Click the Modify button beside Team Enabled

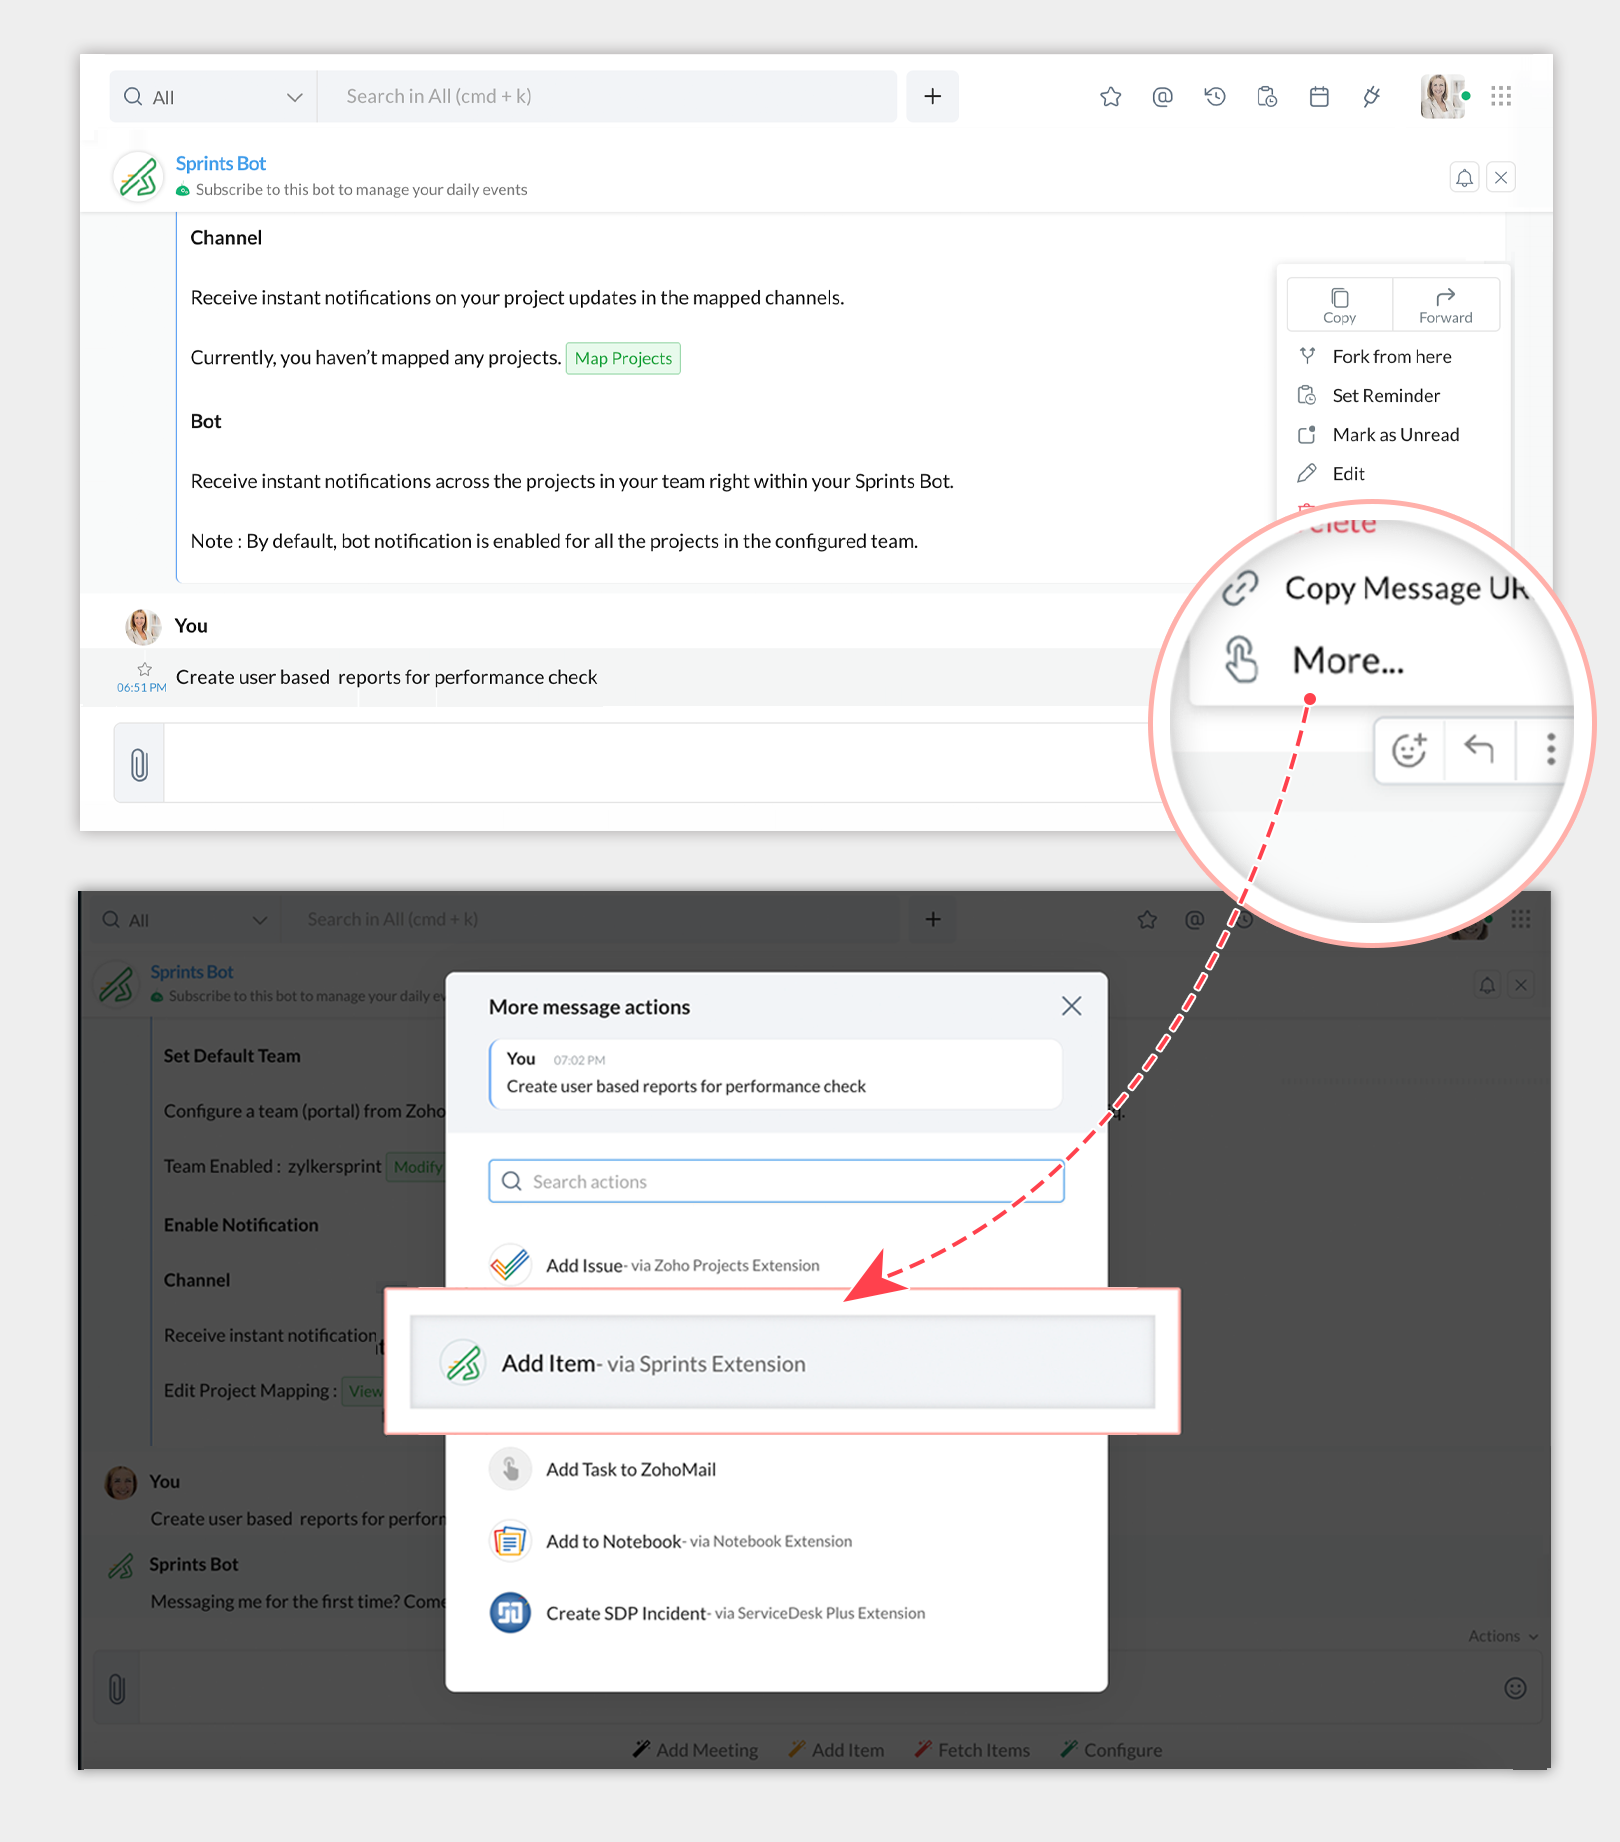click(417, 1167)
